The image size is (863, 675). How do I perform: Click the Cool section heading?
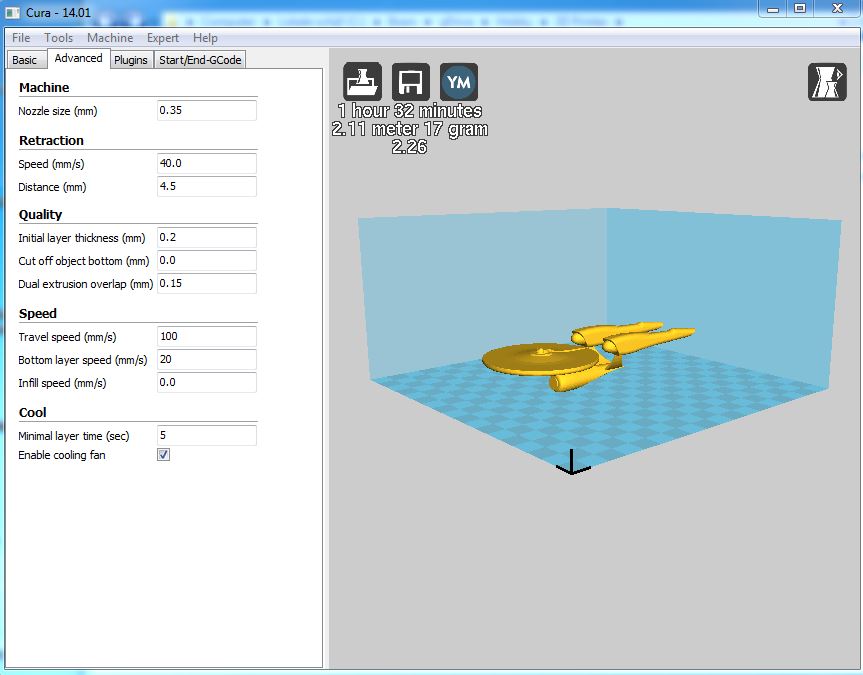(32, 413)
